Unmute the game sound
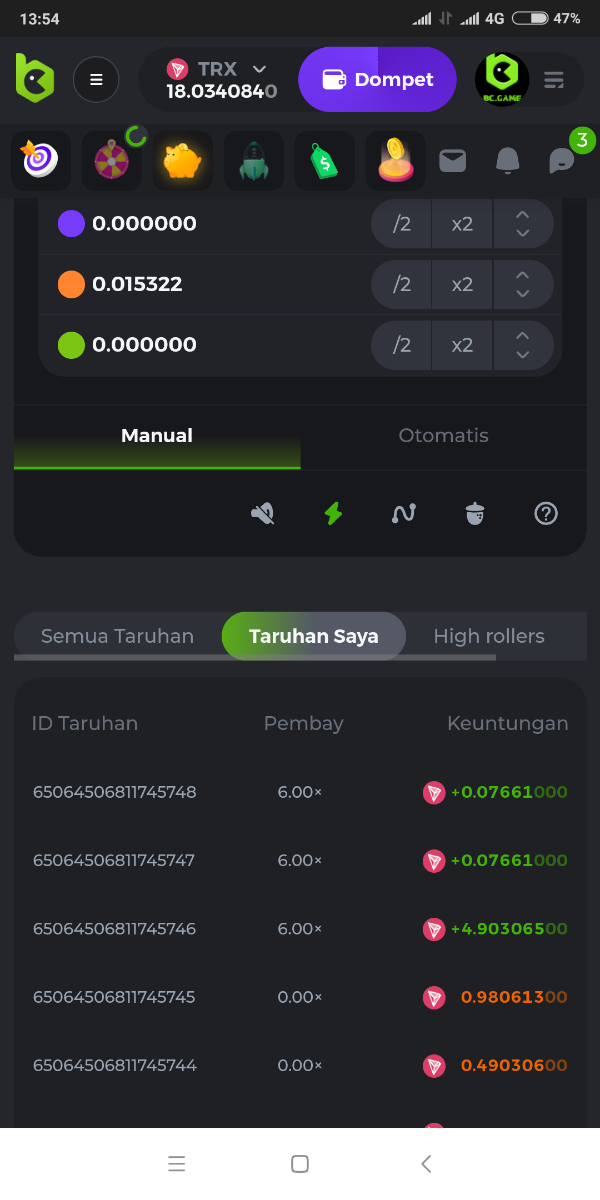 (x=262, y=514)
